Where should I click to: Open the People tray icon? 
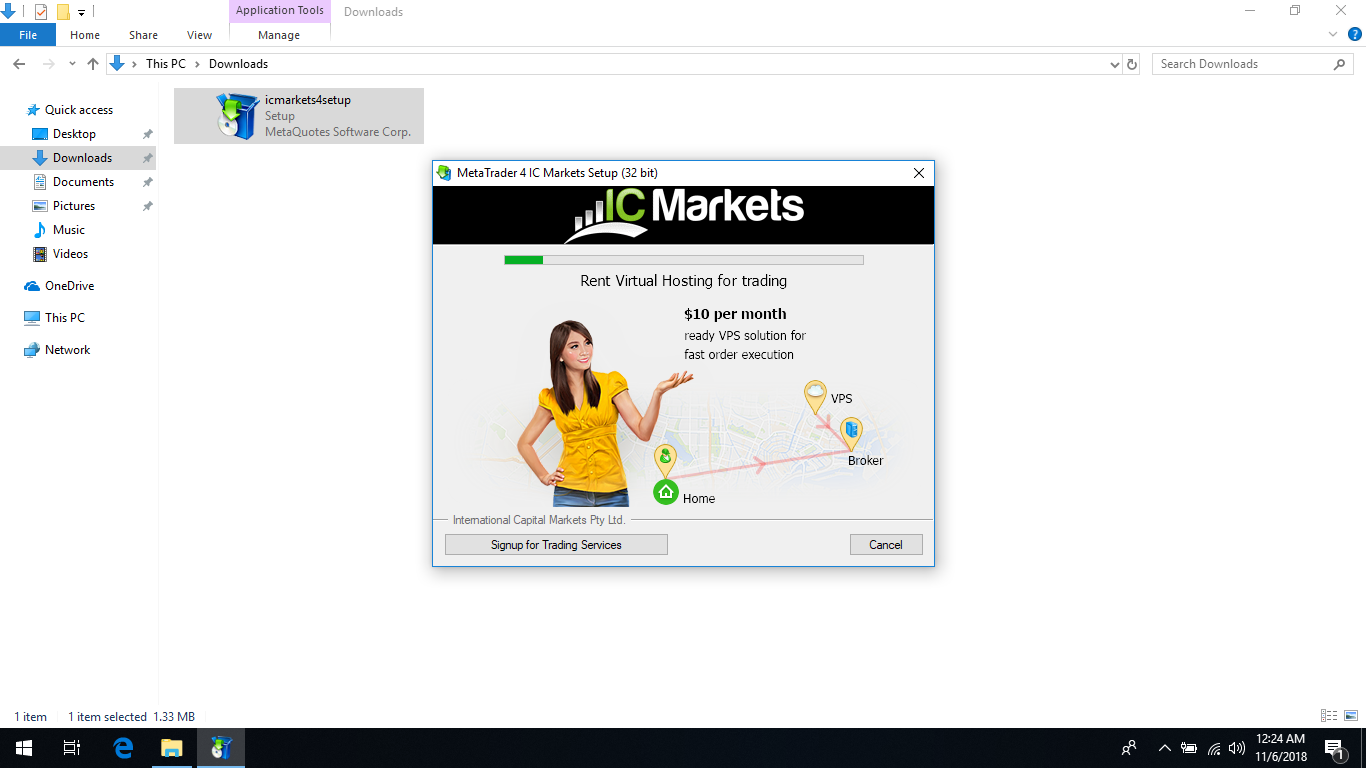pos(1129,748)
